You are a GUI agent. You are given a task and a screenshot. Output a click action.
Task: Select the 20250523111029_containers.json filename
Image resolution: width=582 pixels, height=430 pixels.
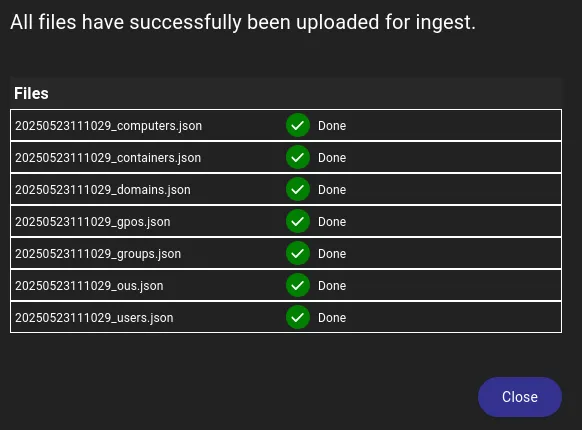point(108,158)
